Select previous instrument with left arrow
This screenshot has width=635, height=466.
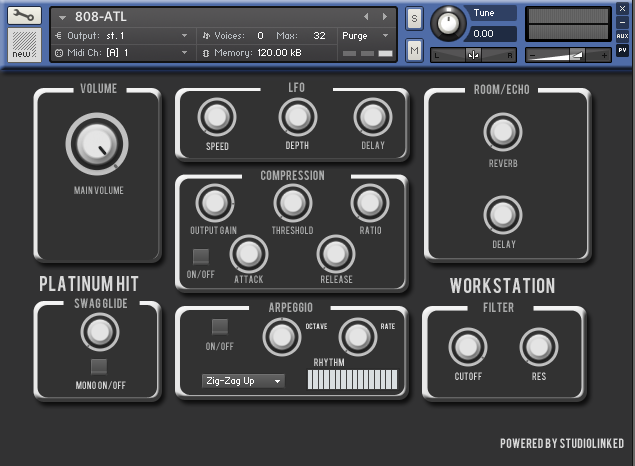tap(366, 17)
